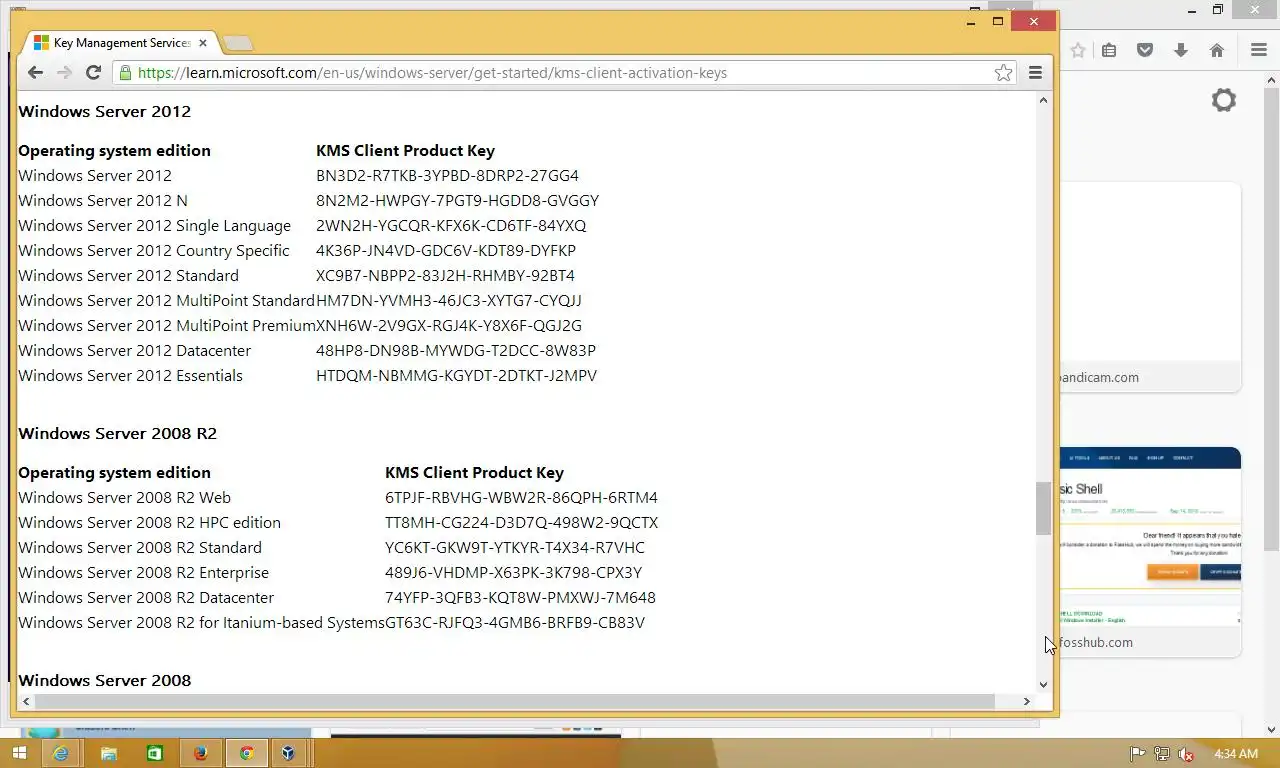This screenshot has height=768, width=1280.
Task: Click the Windows Server 2012 heading
Action: (x=104, y=111)
